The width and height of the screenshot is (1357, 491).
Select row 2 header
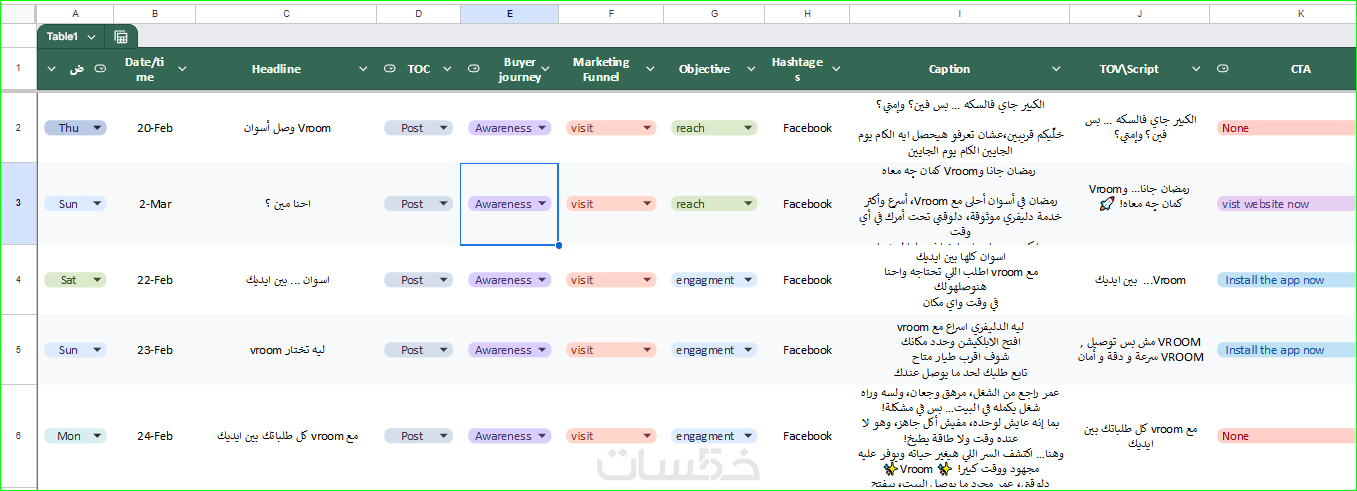coord(18,128)
